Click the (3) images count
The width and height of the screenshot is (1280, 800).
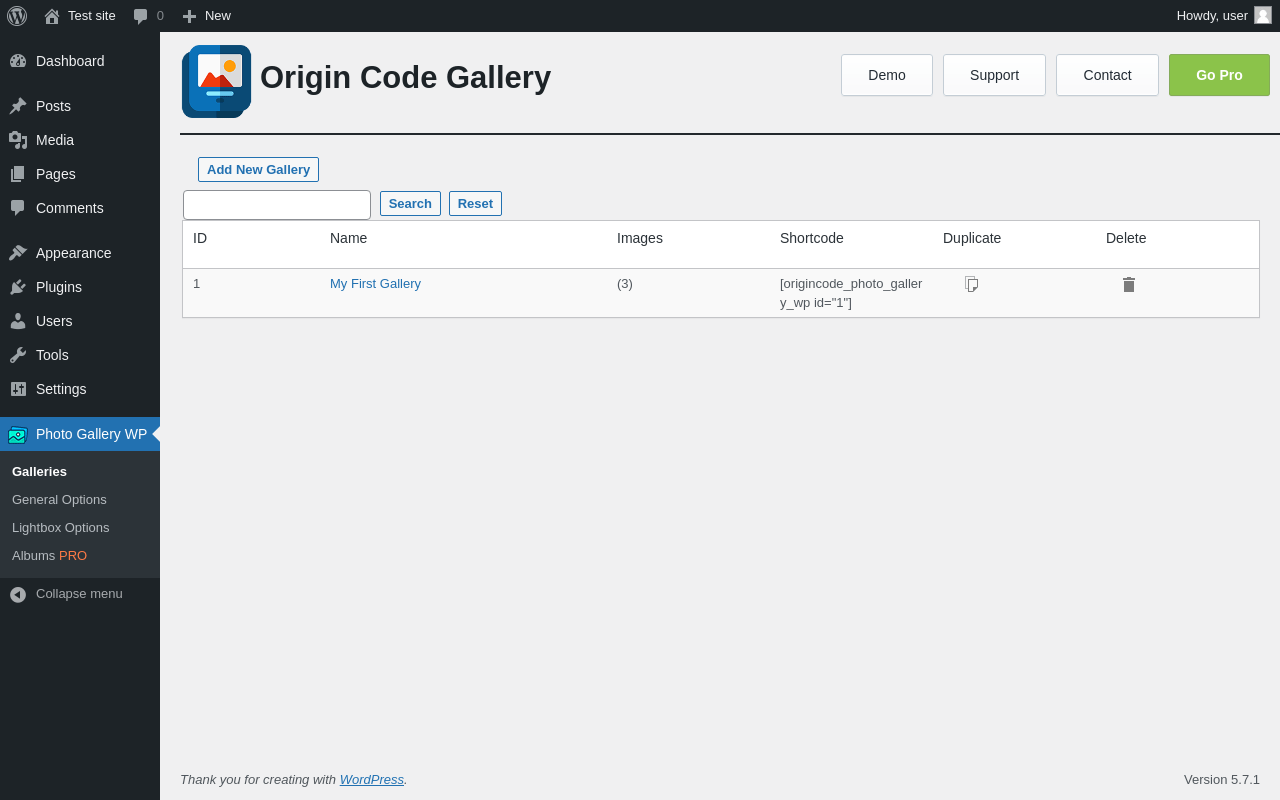pos(625,284)
